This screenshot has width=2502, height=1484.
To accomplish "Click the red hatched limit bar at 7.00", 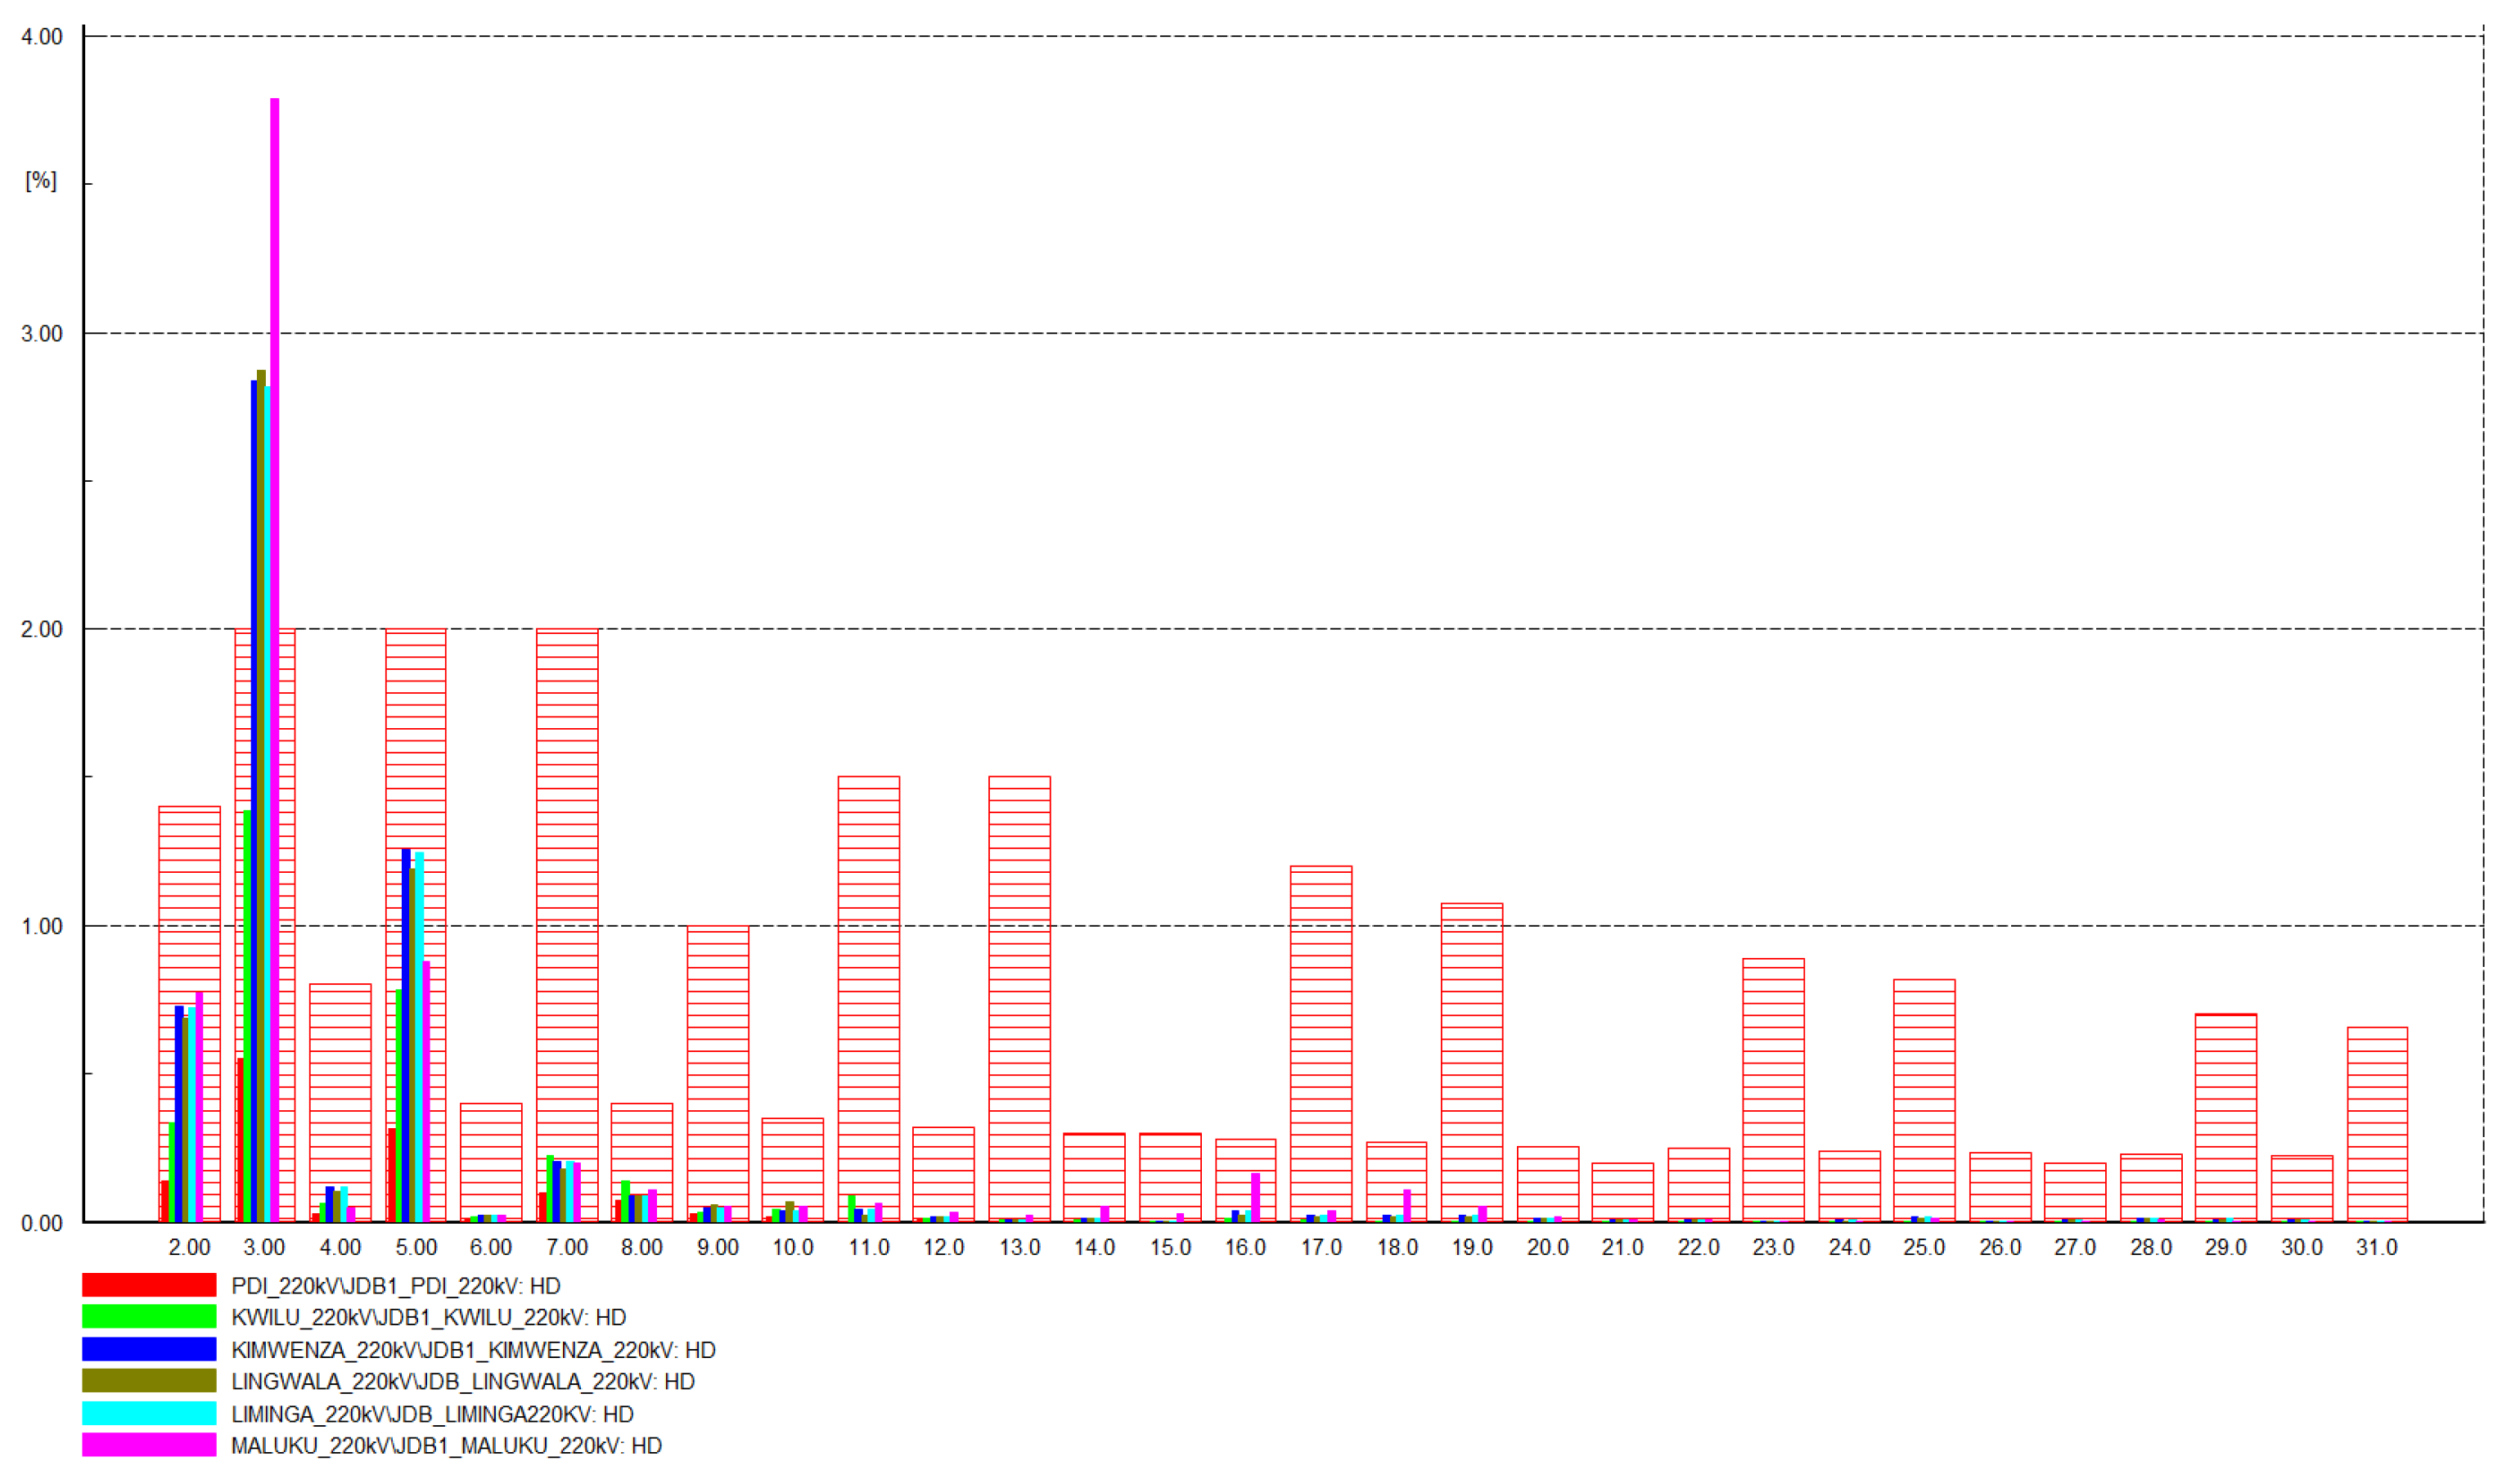I will point(567,925).
